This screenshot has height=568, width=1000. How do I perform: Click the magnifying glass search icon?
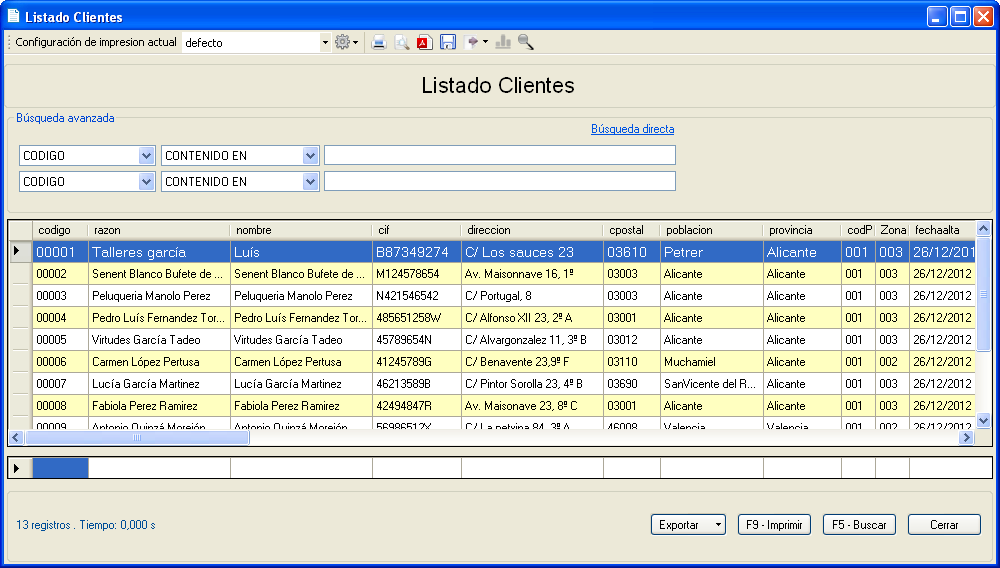point(526,42)
